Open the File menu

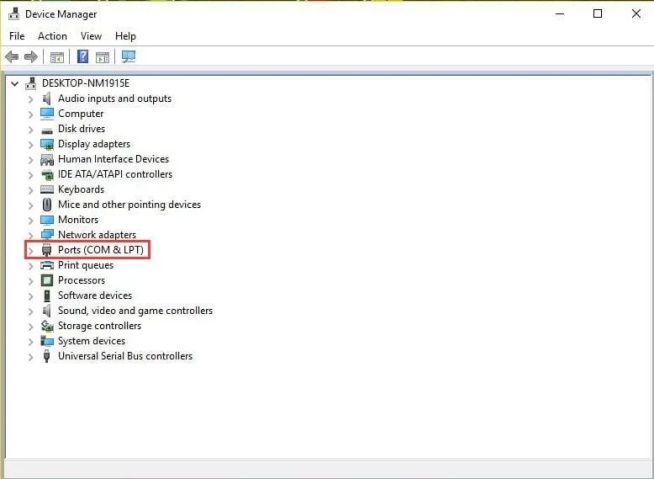pyautogui.click(x=17, y=36)
